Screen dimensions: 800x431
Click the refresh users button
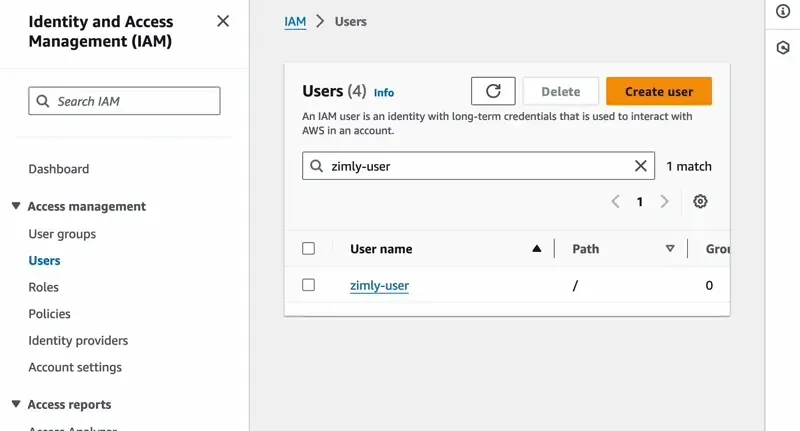(x=493, y=91)
